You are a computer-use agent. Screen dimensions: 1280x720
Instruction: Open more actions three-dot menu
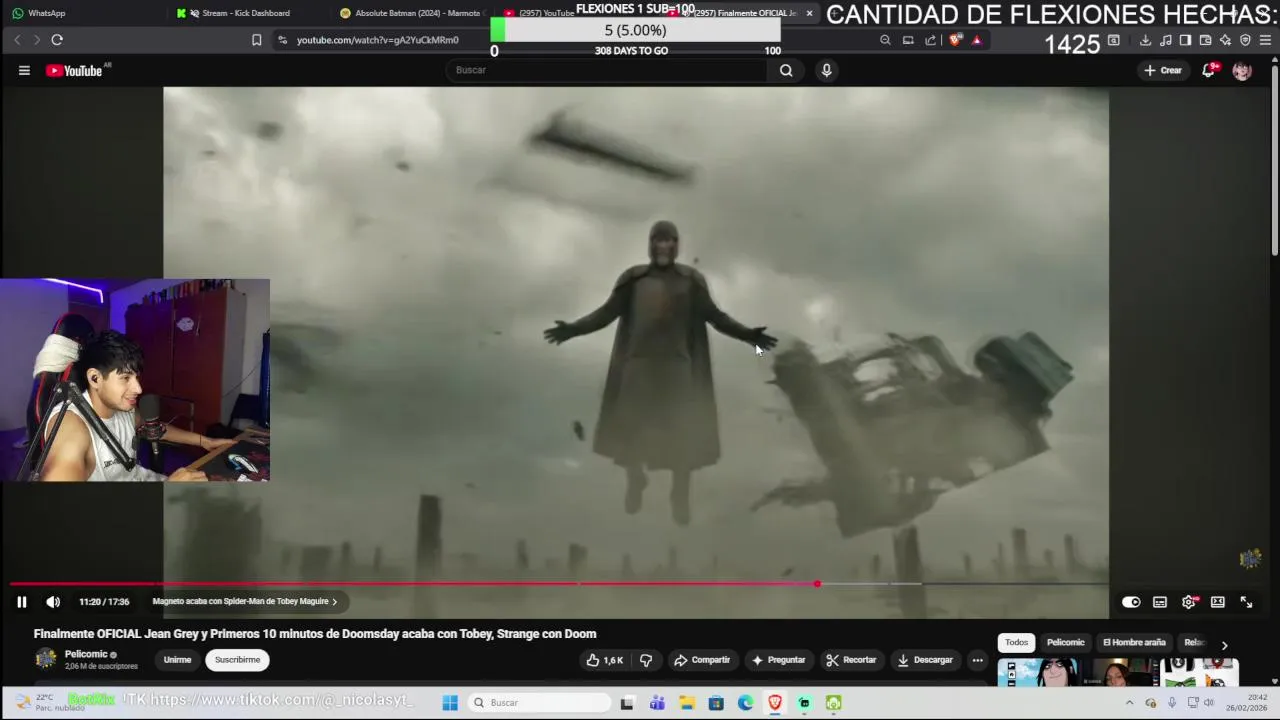click(x=978, y=660)
